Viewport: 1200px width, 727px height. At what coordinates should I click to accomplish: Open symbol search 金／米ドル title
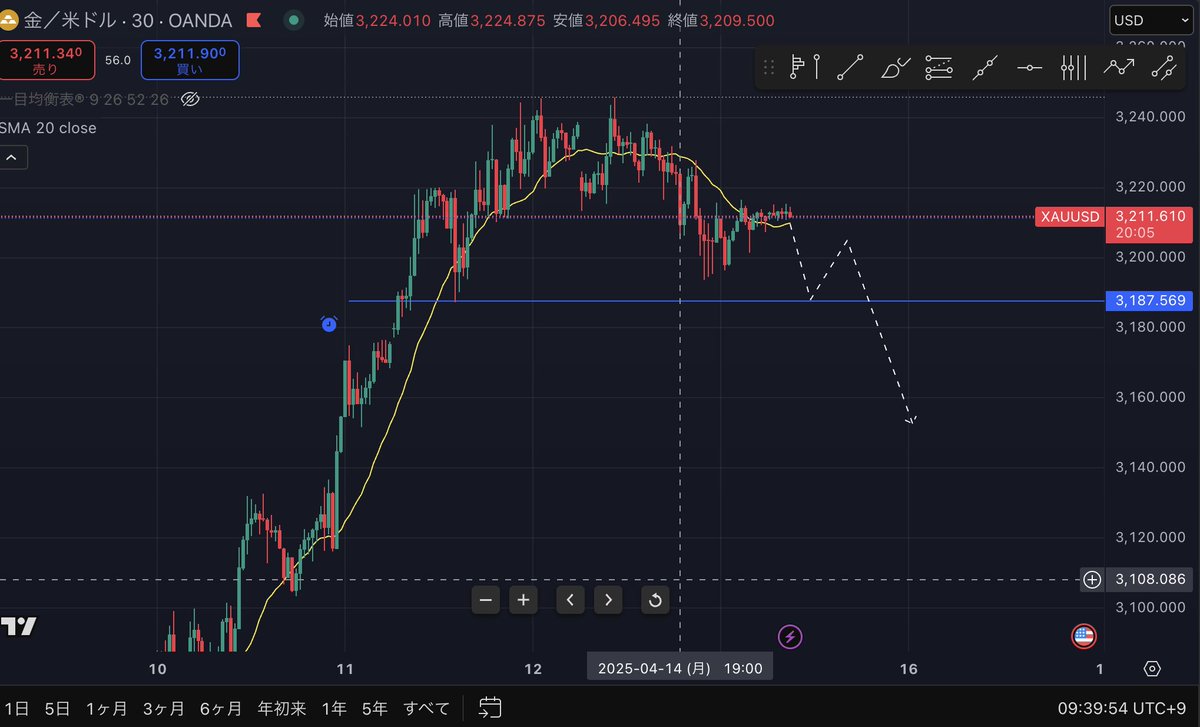click(70, 21)
